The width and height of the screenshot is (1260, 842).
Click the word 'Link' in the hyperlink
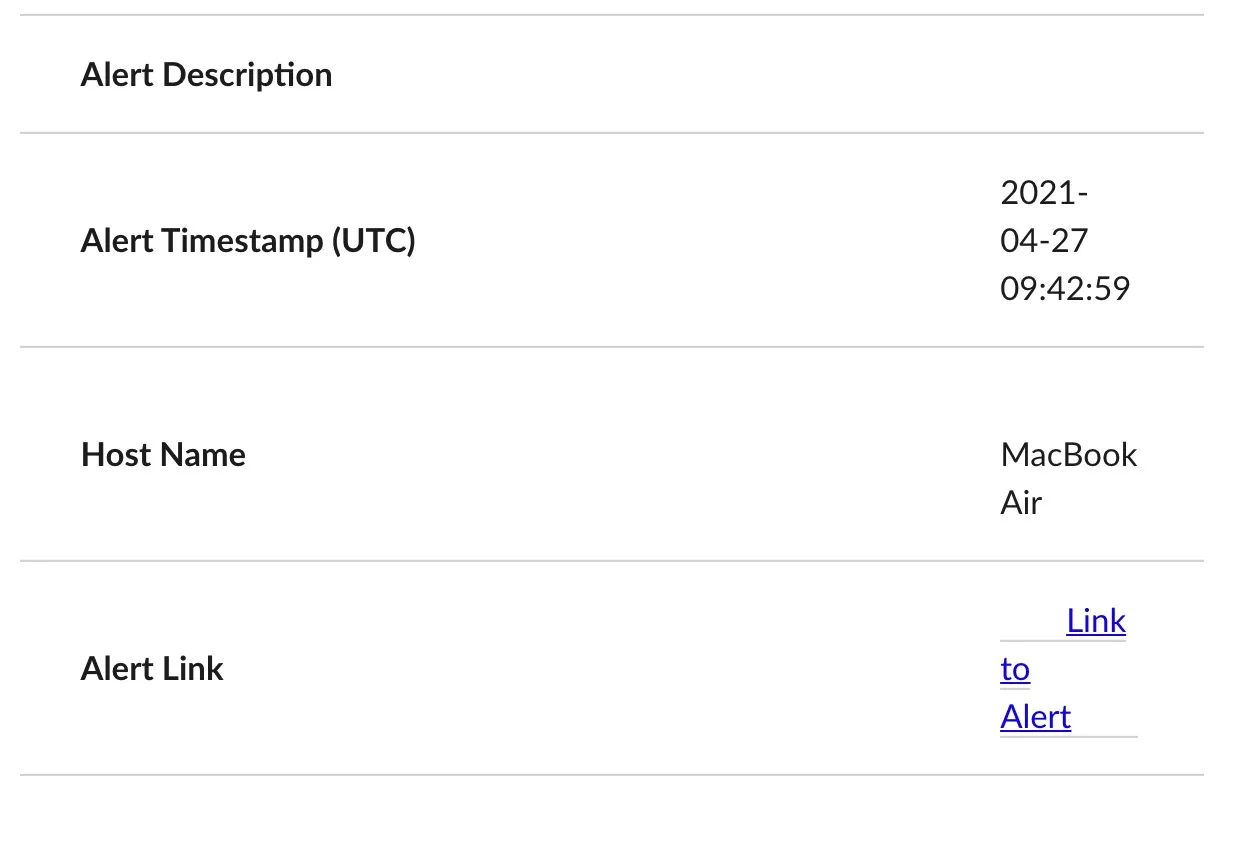[1095, 621]
